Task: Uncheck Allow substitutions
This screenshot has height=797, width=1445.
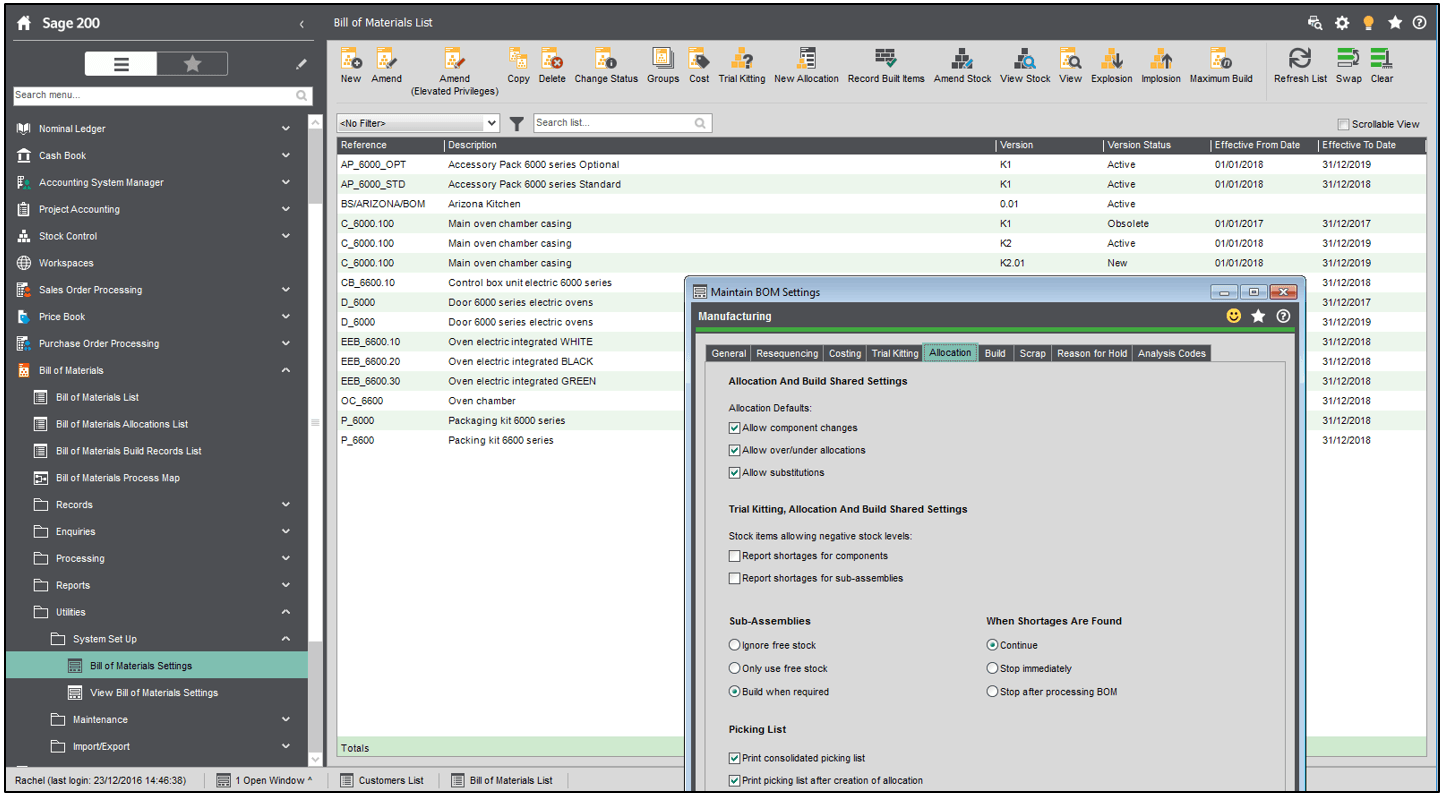Action: (735, 472)
